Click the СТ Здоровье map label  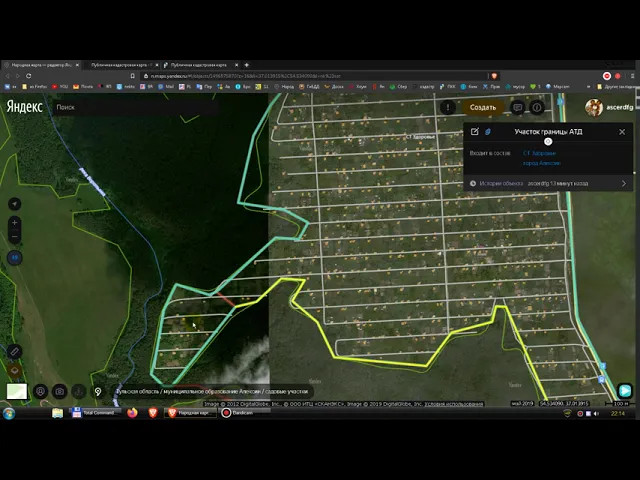pos(420,137)
